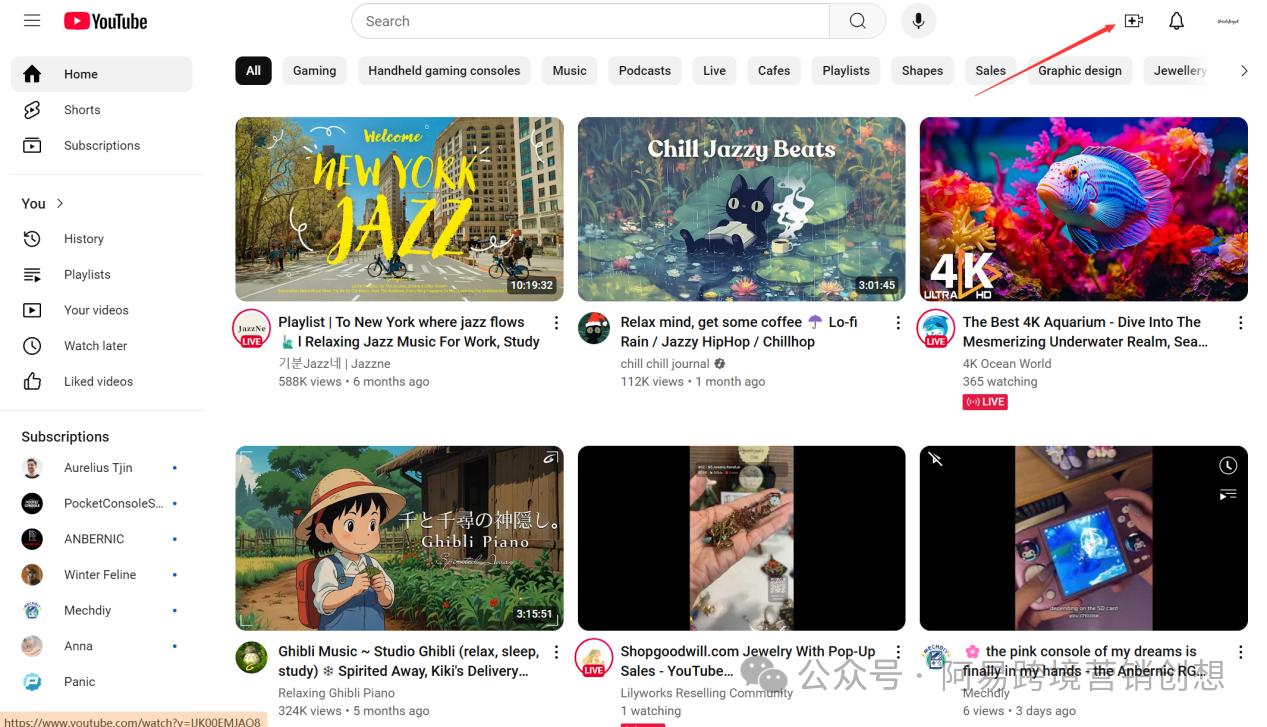Add pink console video to queue
Screen dimensions: 1267x727
tap(1228, 494)
